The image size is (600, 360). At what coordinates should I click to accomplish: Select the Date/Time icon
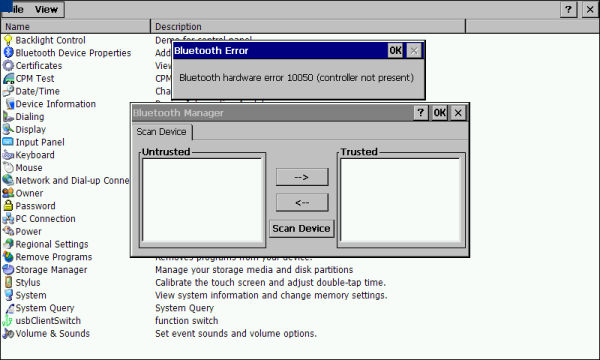tap(8, 91)
